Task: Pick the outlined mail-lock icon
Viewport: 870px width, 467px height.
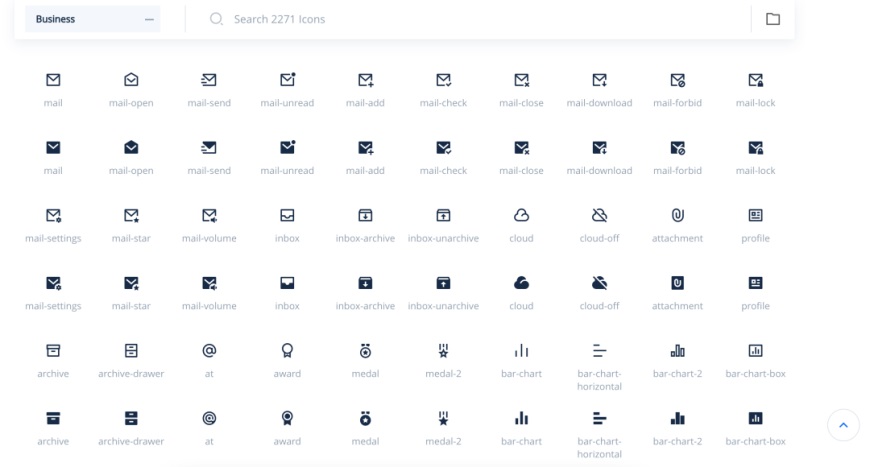Action: [x=755, y=80]
